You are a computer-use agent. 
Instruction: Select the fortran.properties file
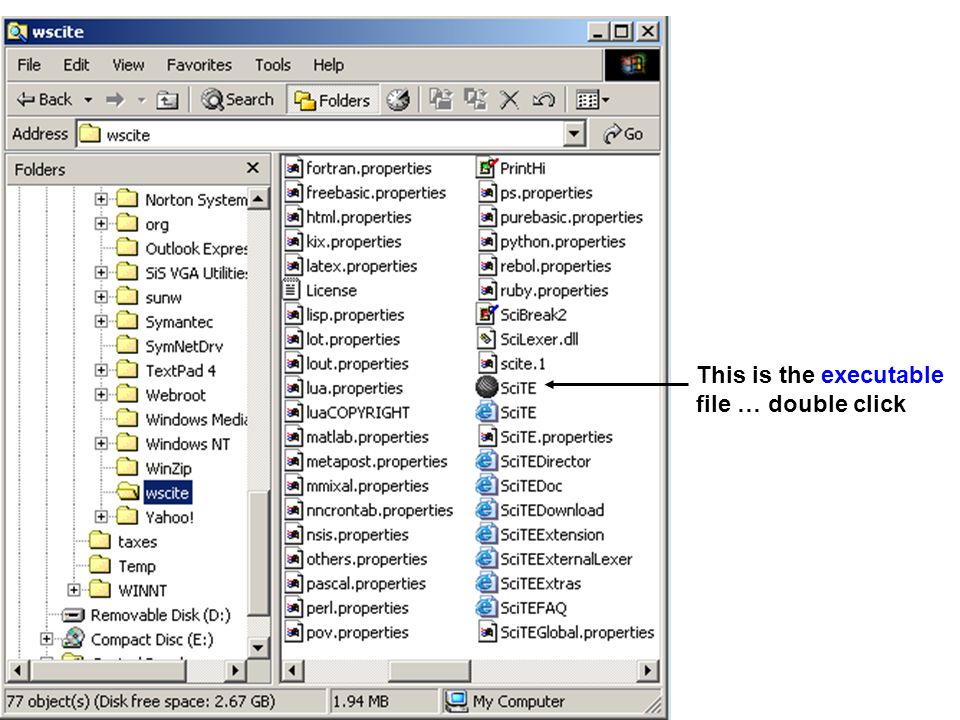pyautogui.click(x=358, y=168)
